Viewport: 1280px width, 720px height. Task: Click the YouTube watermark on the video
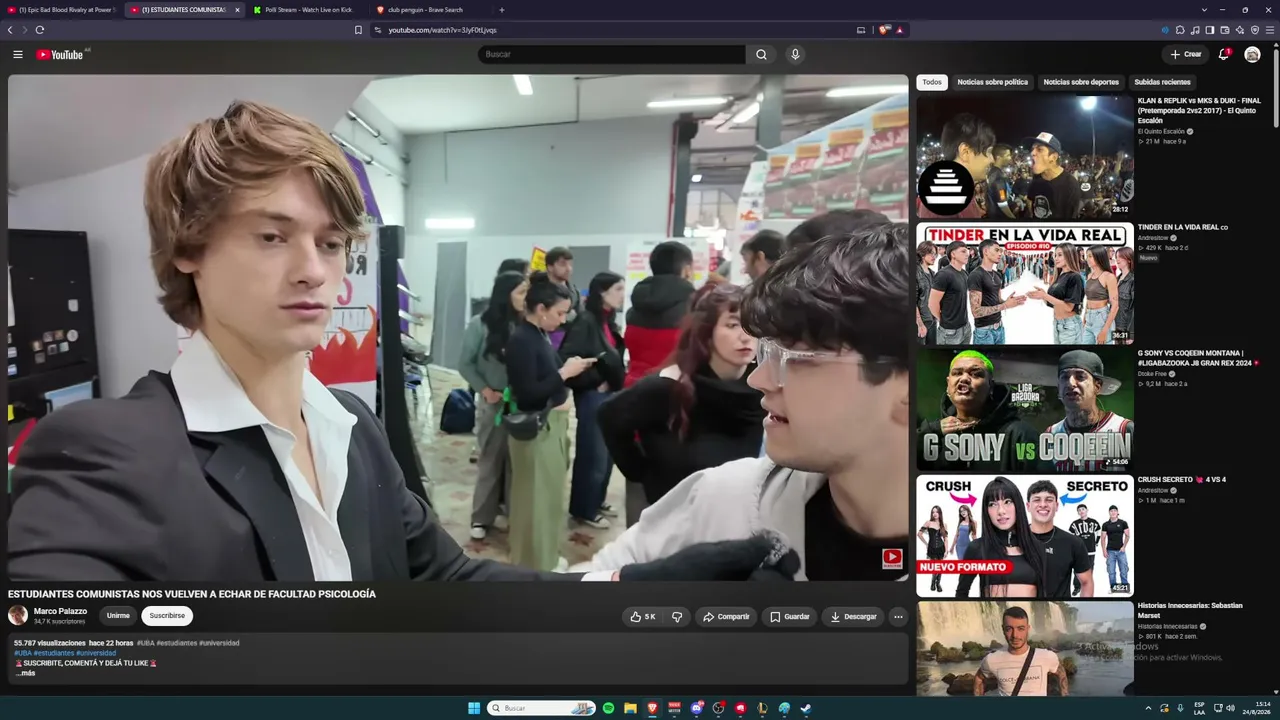pos(892,558)
